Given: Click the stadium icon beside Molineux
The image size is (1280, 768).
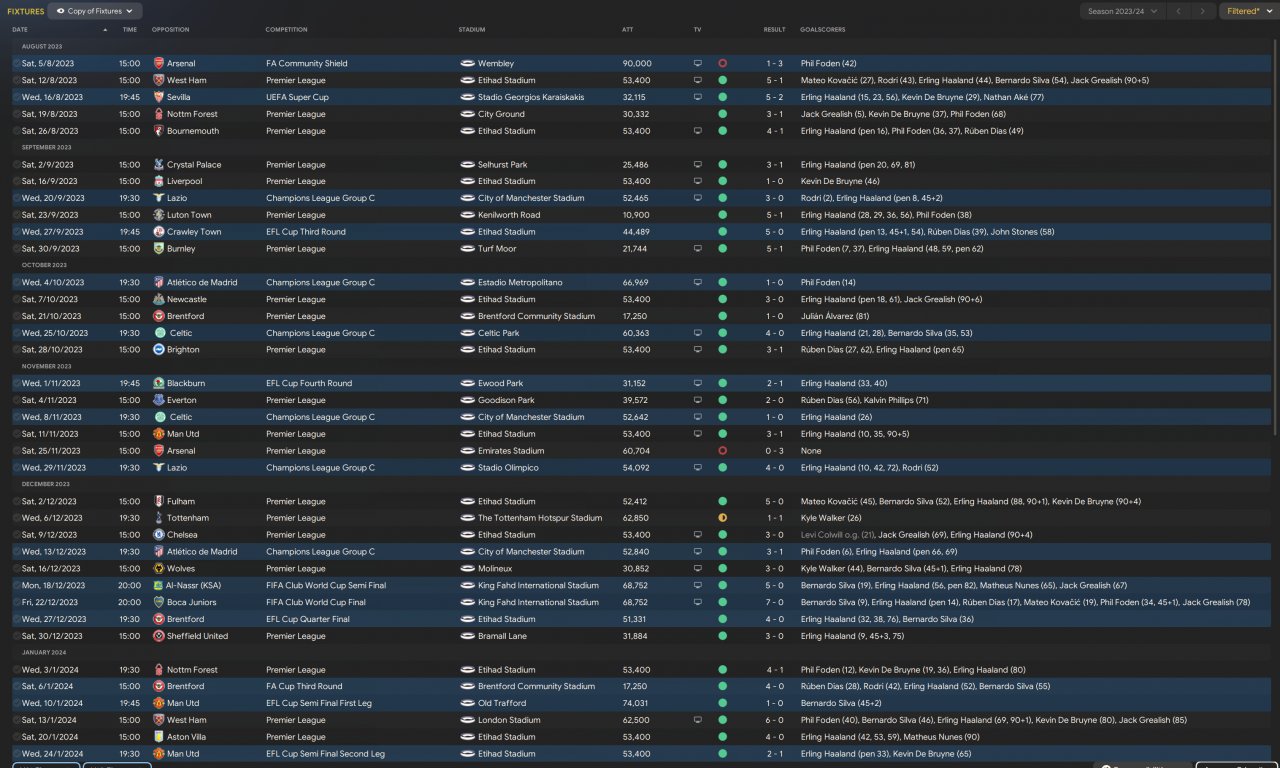Looking at the screenshot, I should 467,569.
